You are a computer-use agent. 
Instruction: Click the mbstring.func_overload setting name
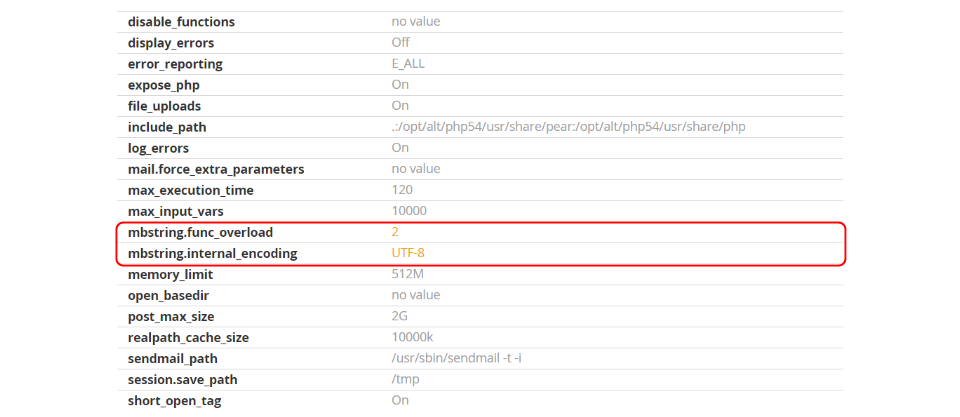(200, 232)
